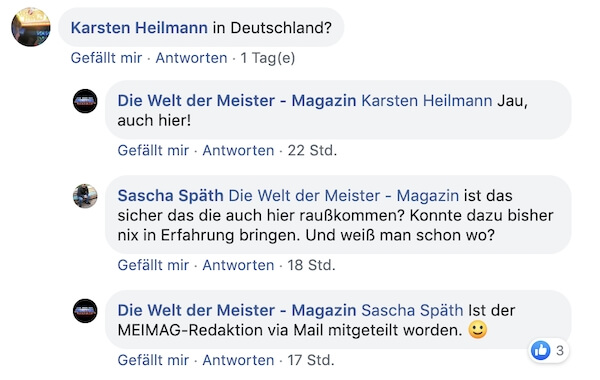Click the Magazin avatar on first reply
This screenshot has width=600, height=380.
pos(85,101)
